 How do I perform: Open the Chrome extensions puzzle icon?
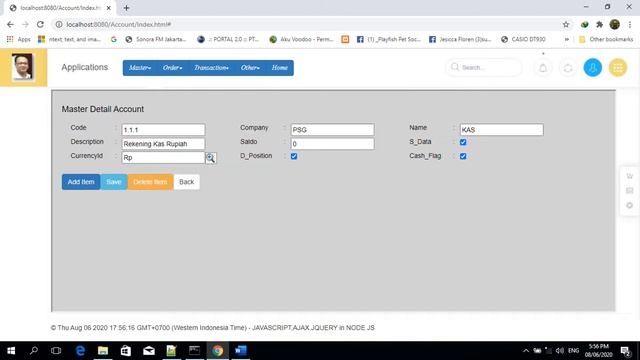click(599, 24)
